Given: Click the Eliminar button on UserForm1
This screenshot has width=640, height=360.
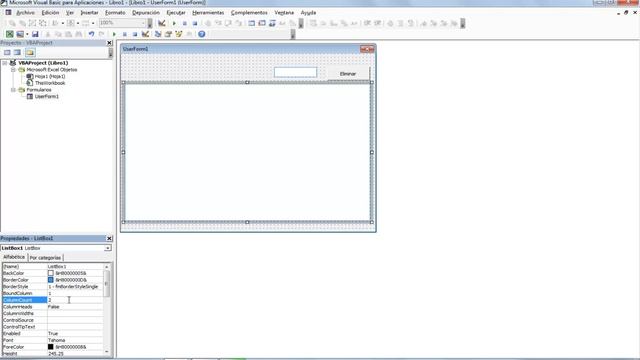Looking at the screenshot, I should tap(348, 74).
